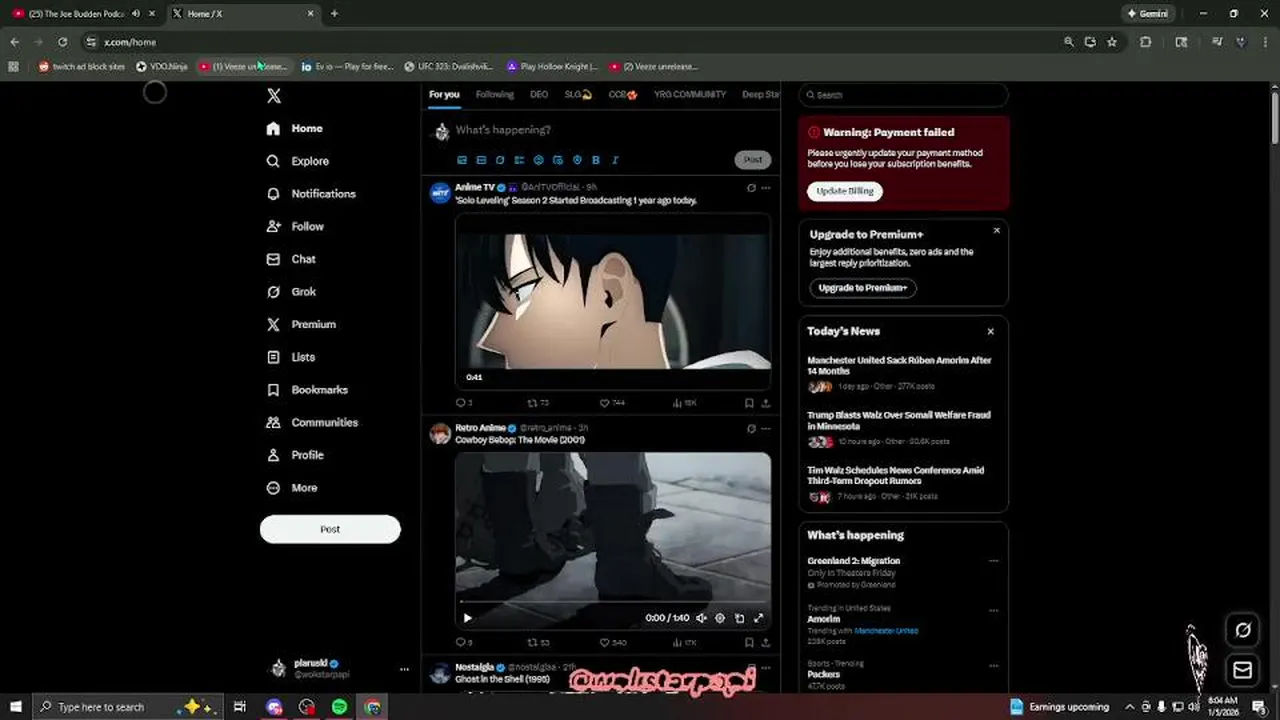Click the X logo above the Home link

274,96
